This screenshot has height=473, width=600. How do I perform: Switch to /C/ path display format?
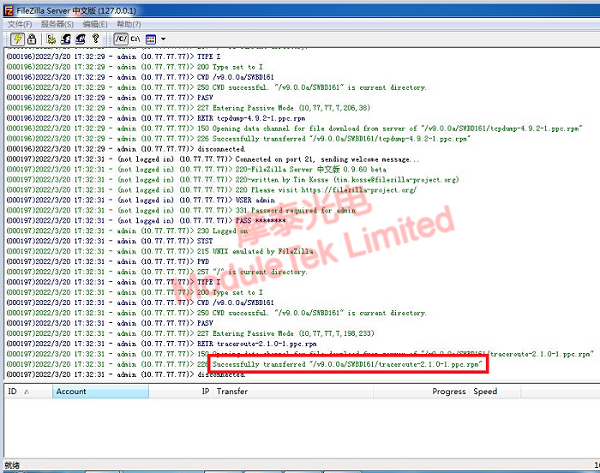[119, 38]
